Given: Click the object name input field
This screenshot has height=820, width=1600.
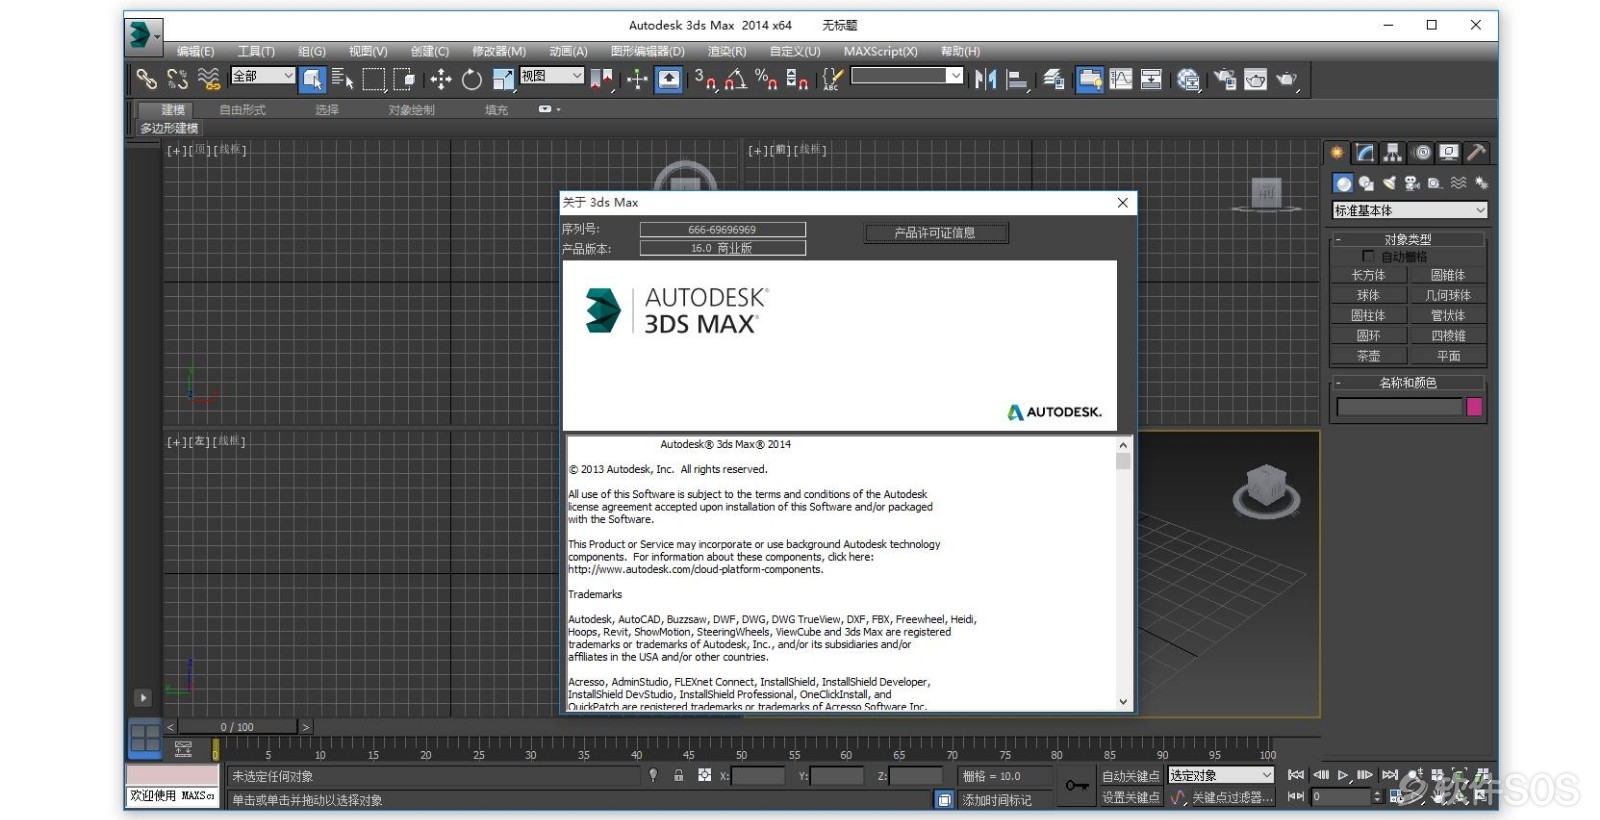Looking at the screenshot, I should click(1399, 407).
